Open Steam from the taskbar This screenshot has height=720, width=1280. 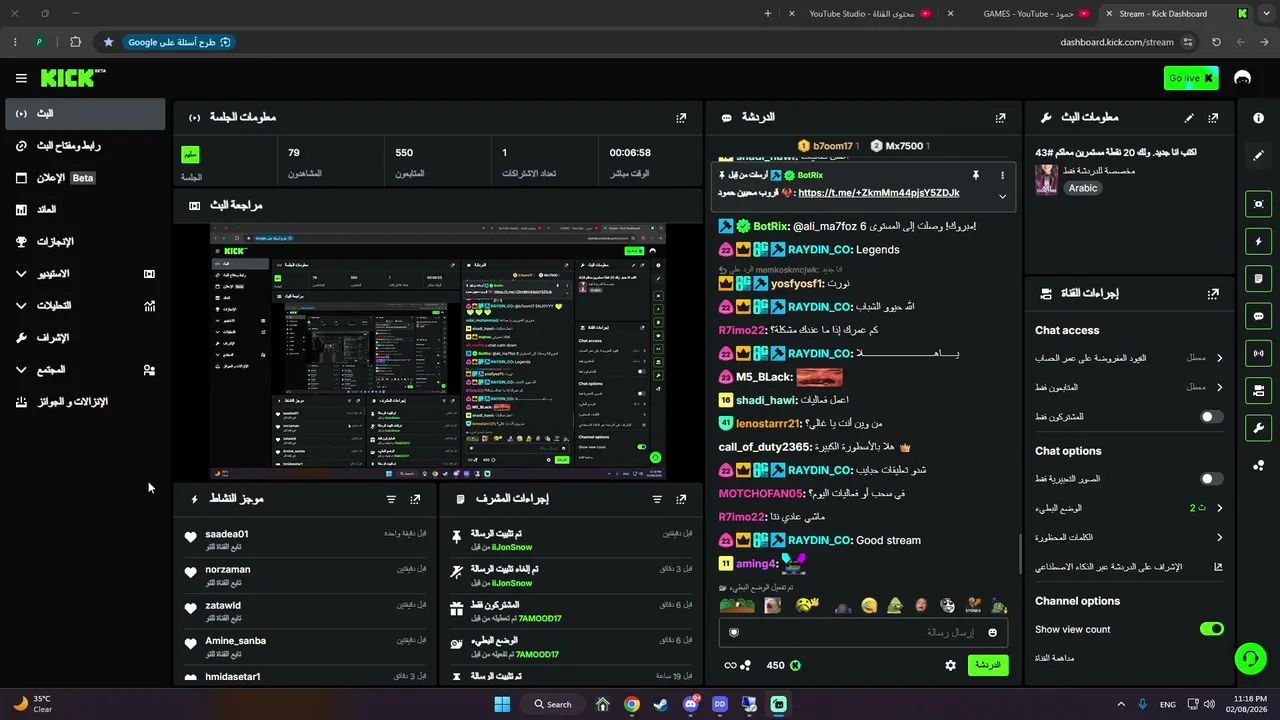point(661,704)
